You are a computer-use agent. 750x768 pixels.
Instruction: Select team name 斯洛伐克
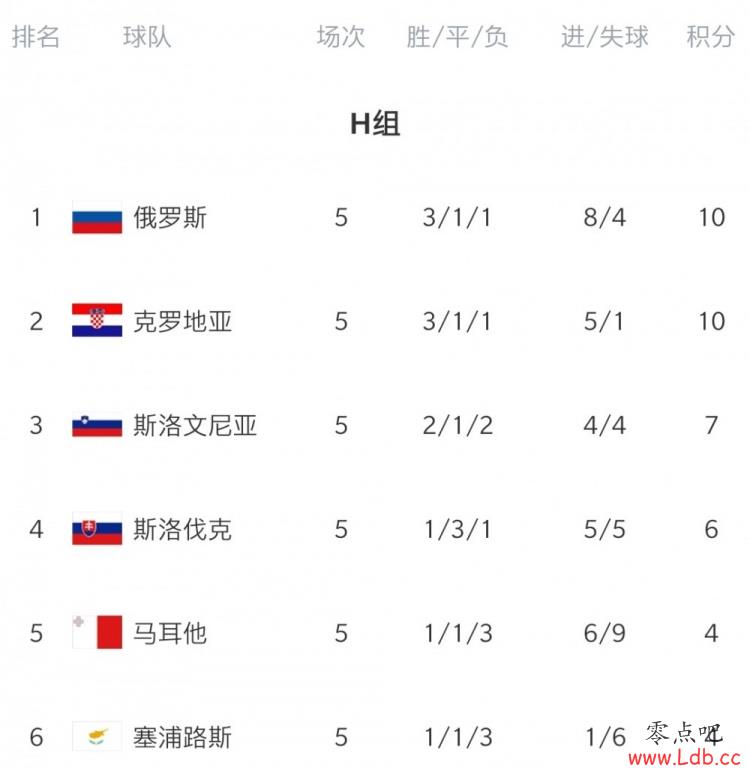[x=182, y=529]
